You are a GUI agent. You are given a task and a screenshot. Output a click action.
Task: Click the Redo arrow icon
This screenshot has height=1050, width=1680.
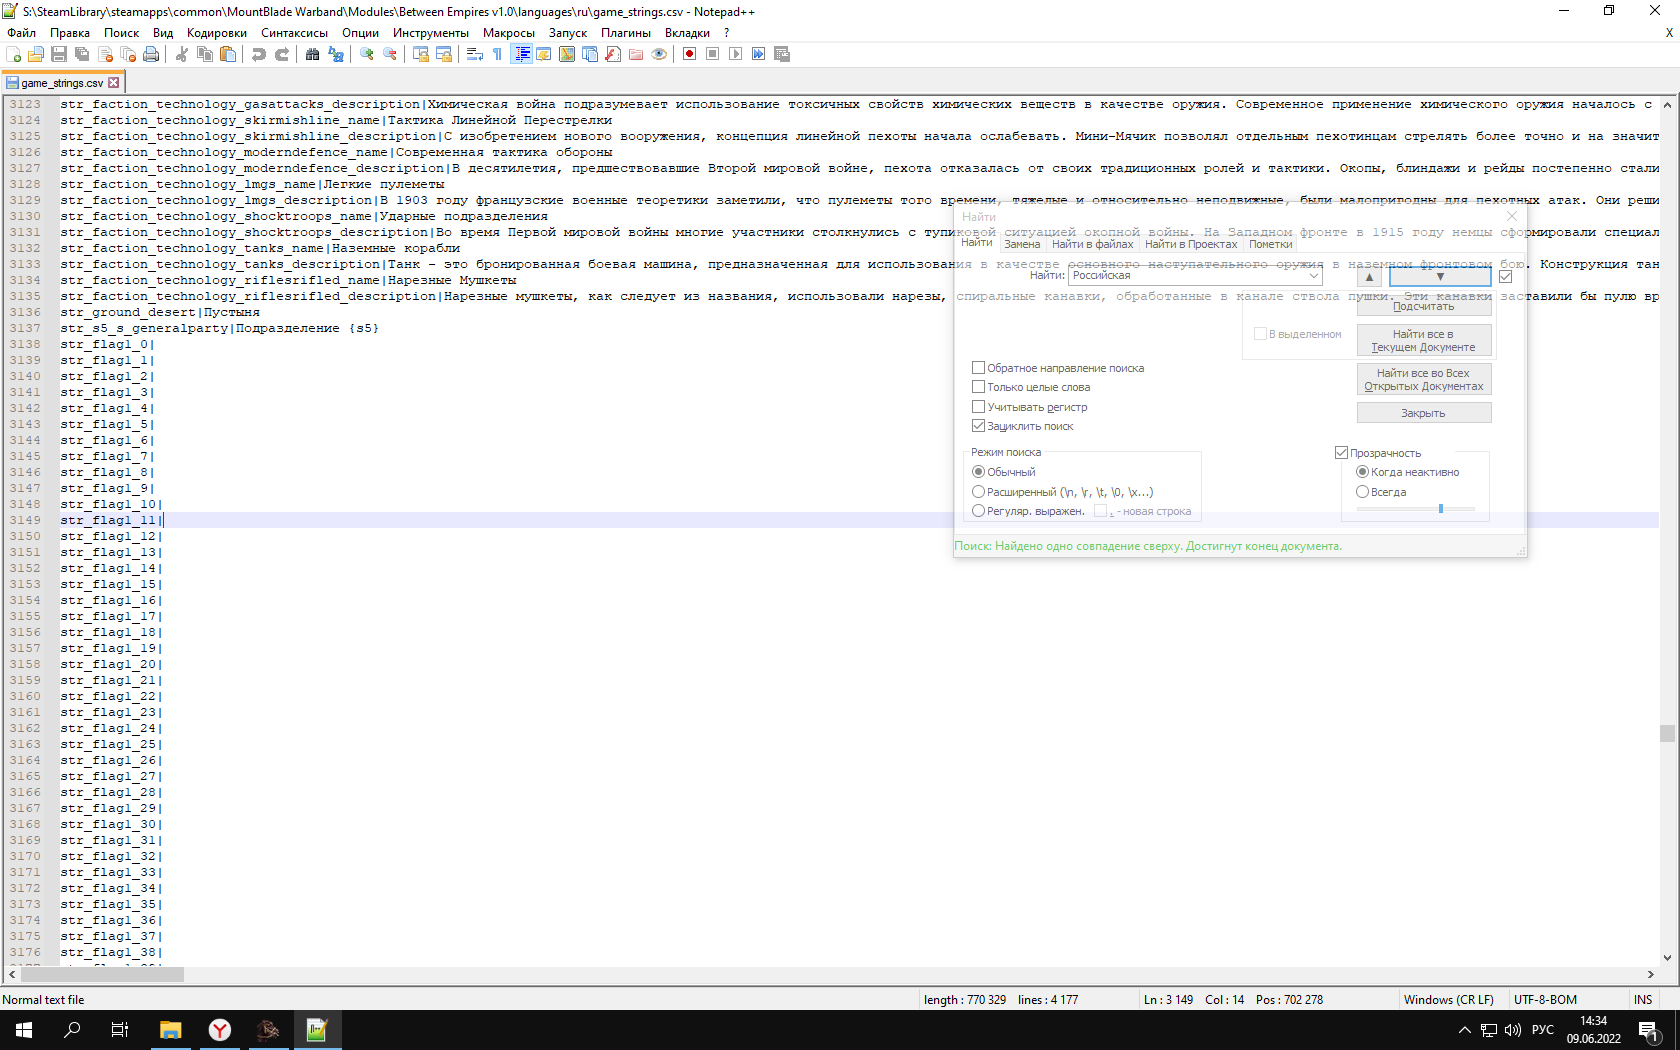click(x=282, y=54)
